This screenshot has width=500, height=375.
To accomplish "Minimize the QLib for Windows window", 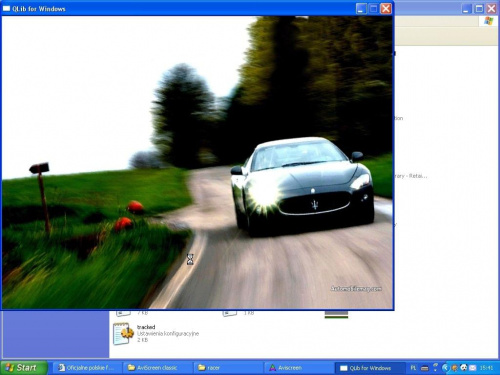I will click(361, 9).
